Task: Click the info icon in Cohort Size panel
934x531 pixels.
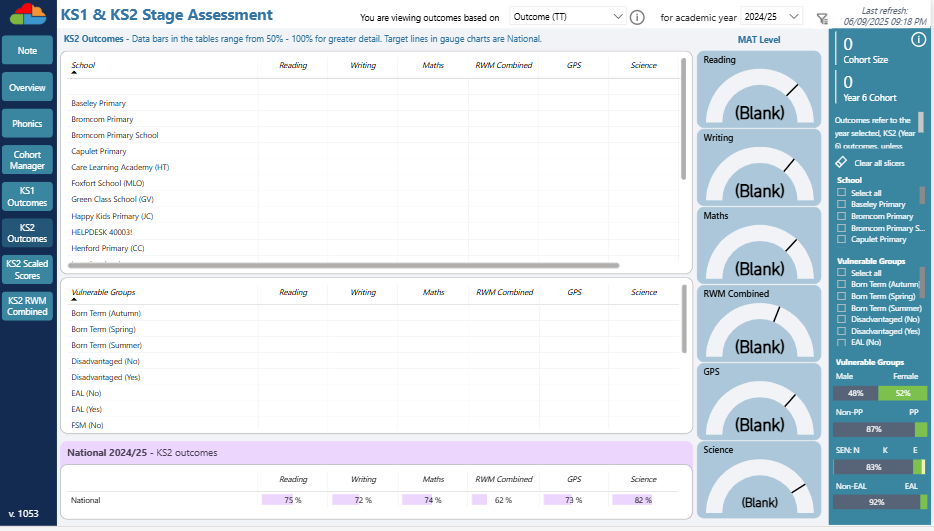Action: pos(918,40)
